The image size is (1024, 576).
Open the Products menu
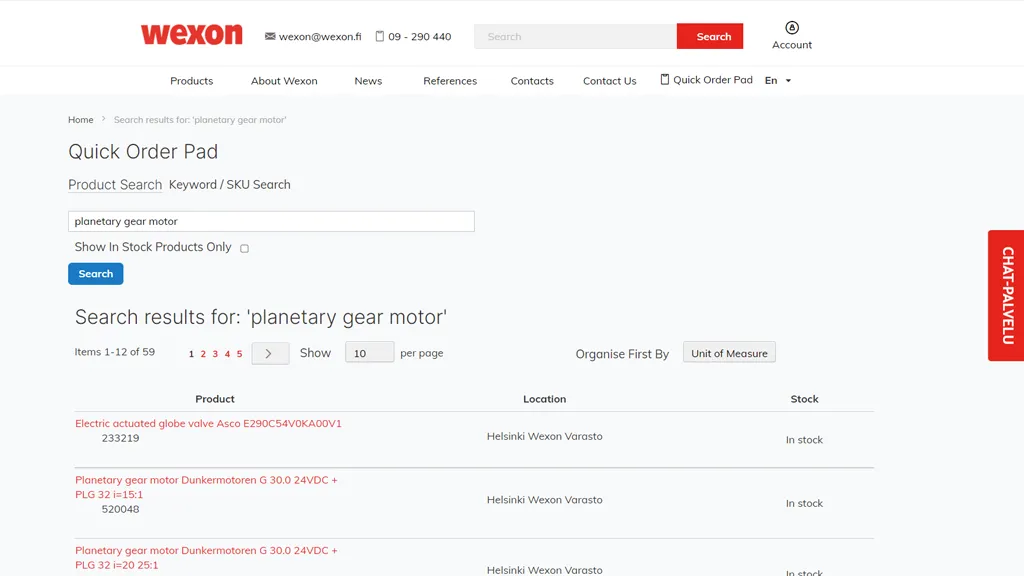(x=191, y=81)
